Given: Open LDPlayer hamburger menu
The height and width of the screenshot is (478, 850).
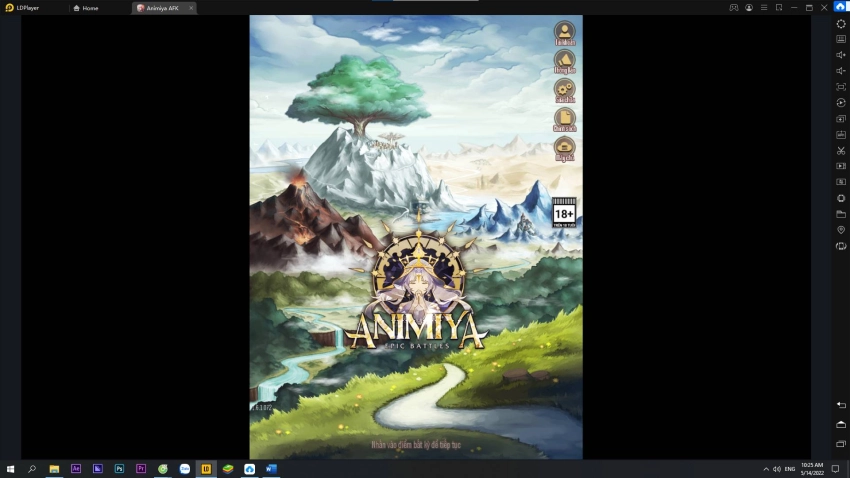Looking at the screenshot, I should (x=764, y=8).
